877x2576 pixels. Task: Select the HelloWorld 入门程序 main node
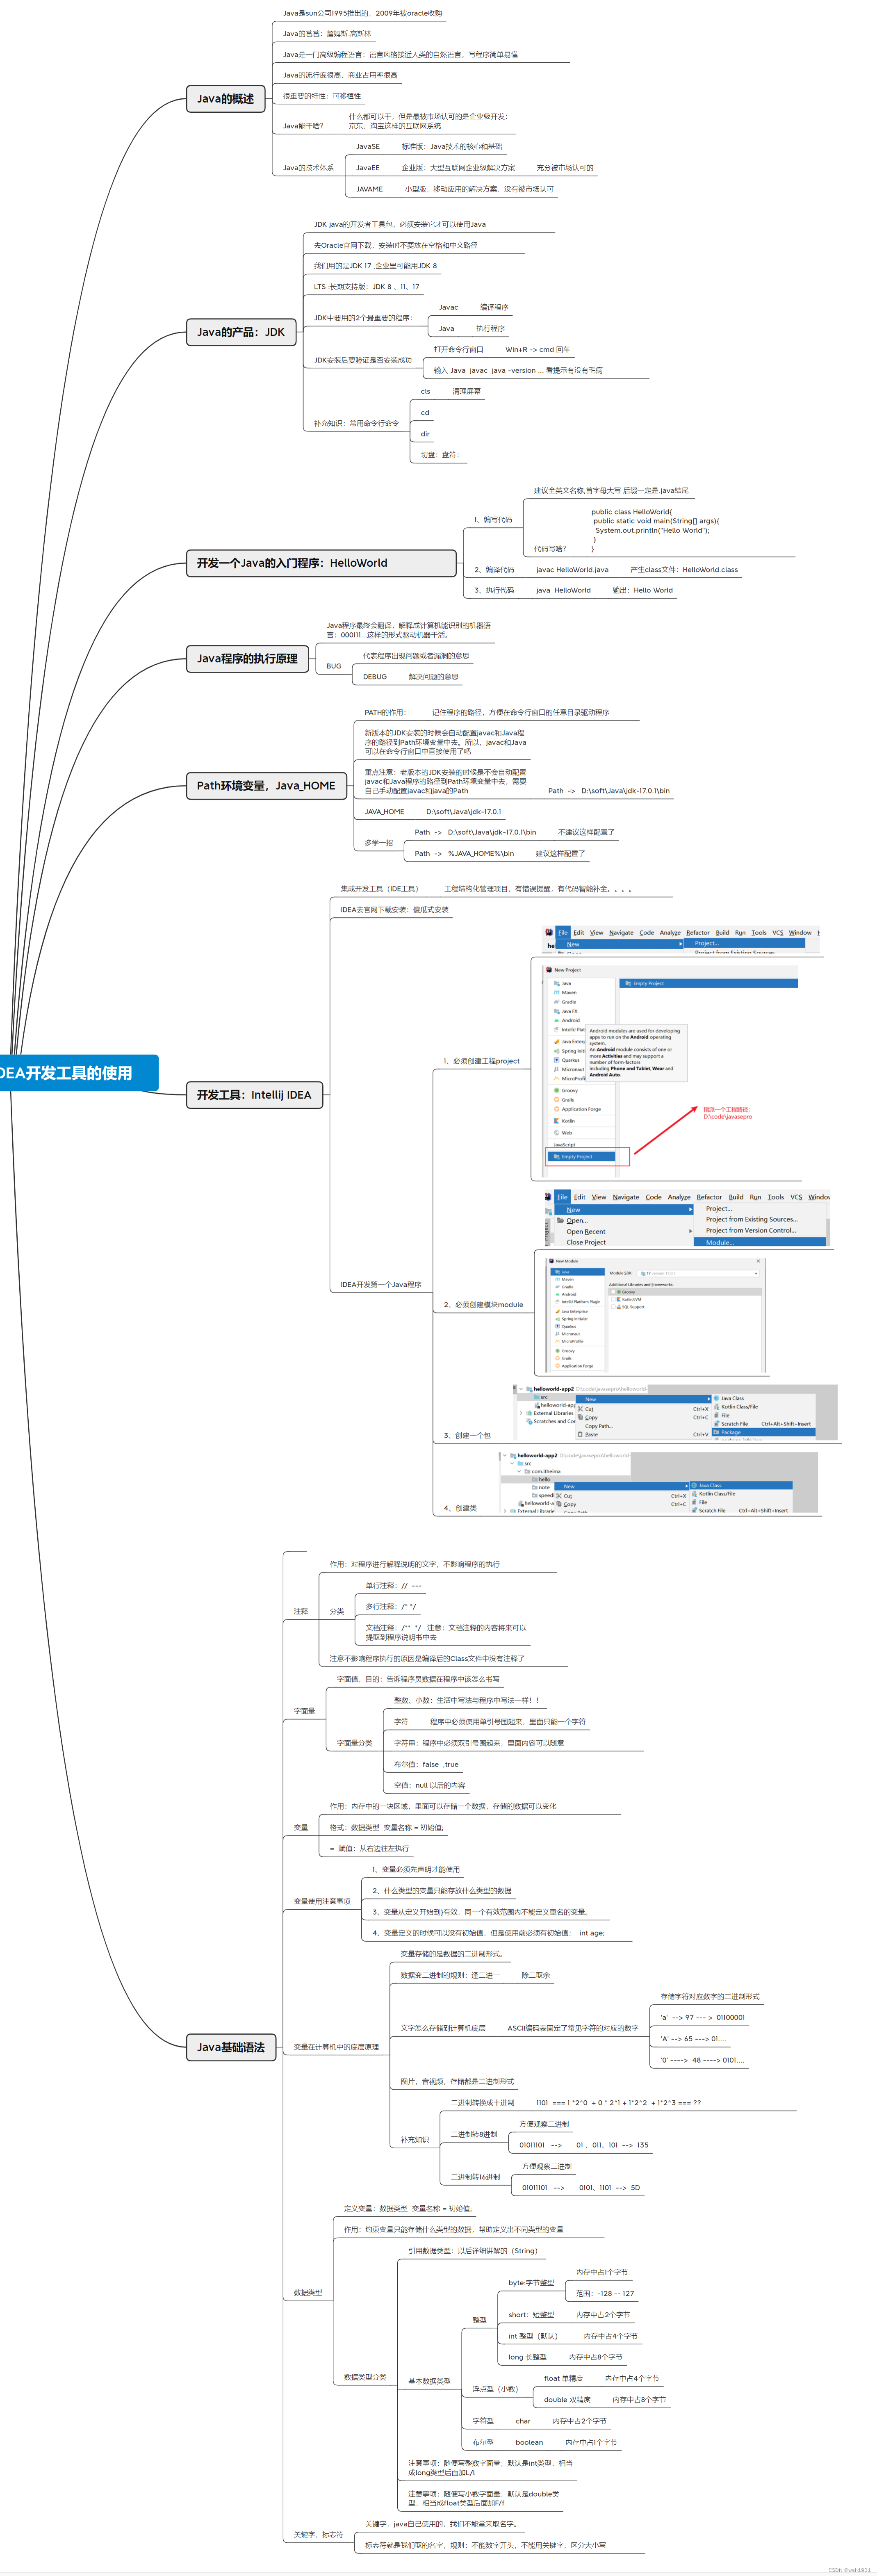(321, 563)
